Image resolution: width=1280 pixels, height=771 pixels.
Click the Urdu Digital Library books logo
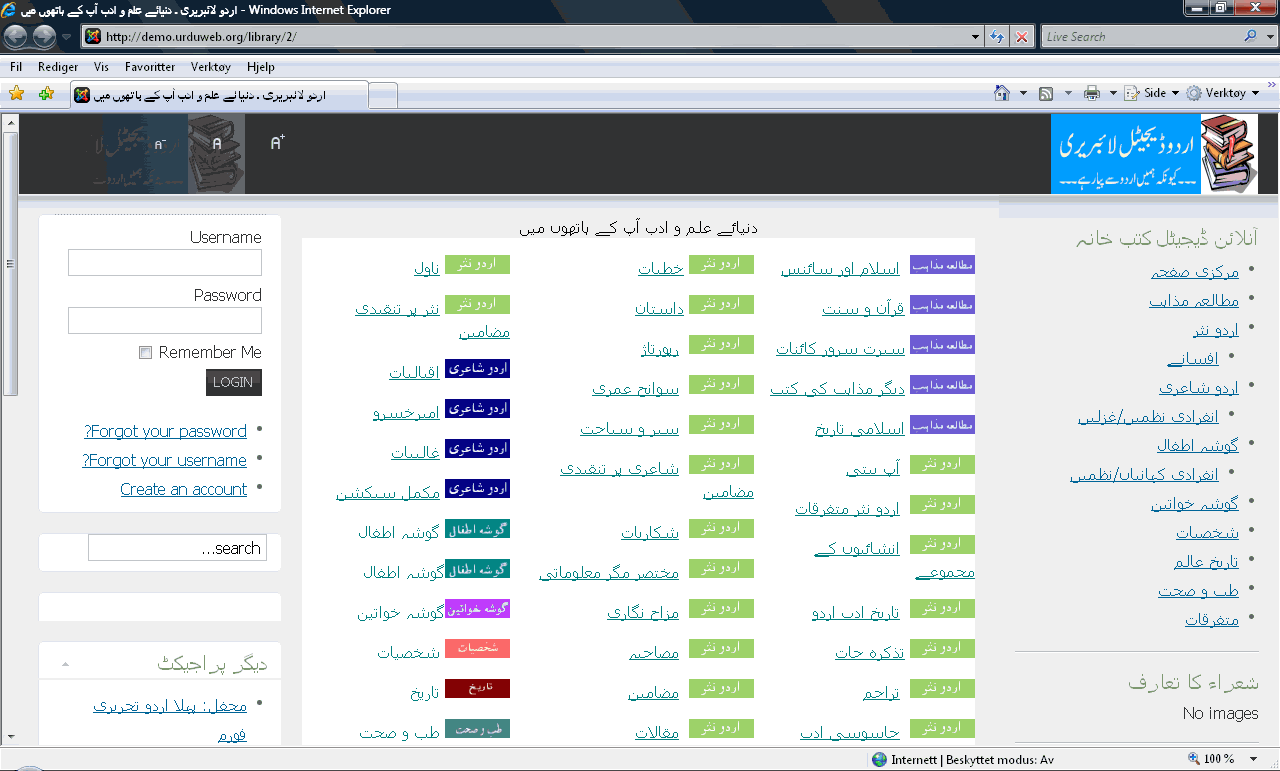(1154, 154)
